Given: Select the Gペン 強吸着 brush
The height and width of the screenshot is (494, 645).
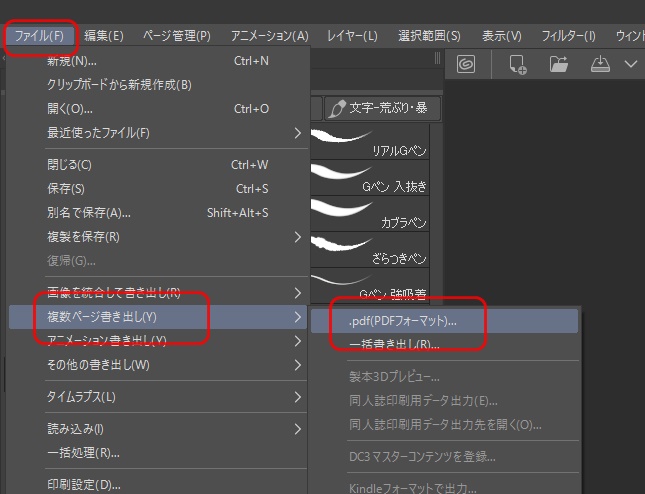Looking at the screenshot, I should 370,286.
